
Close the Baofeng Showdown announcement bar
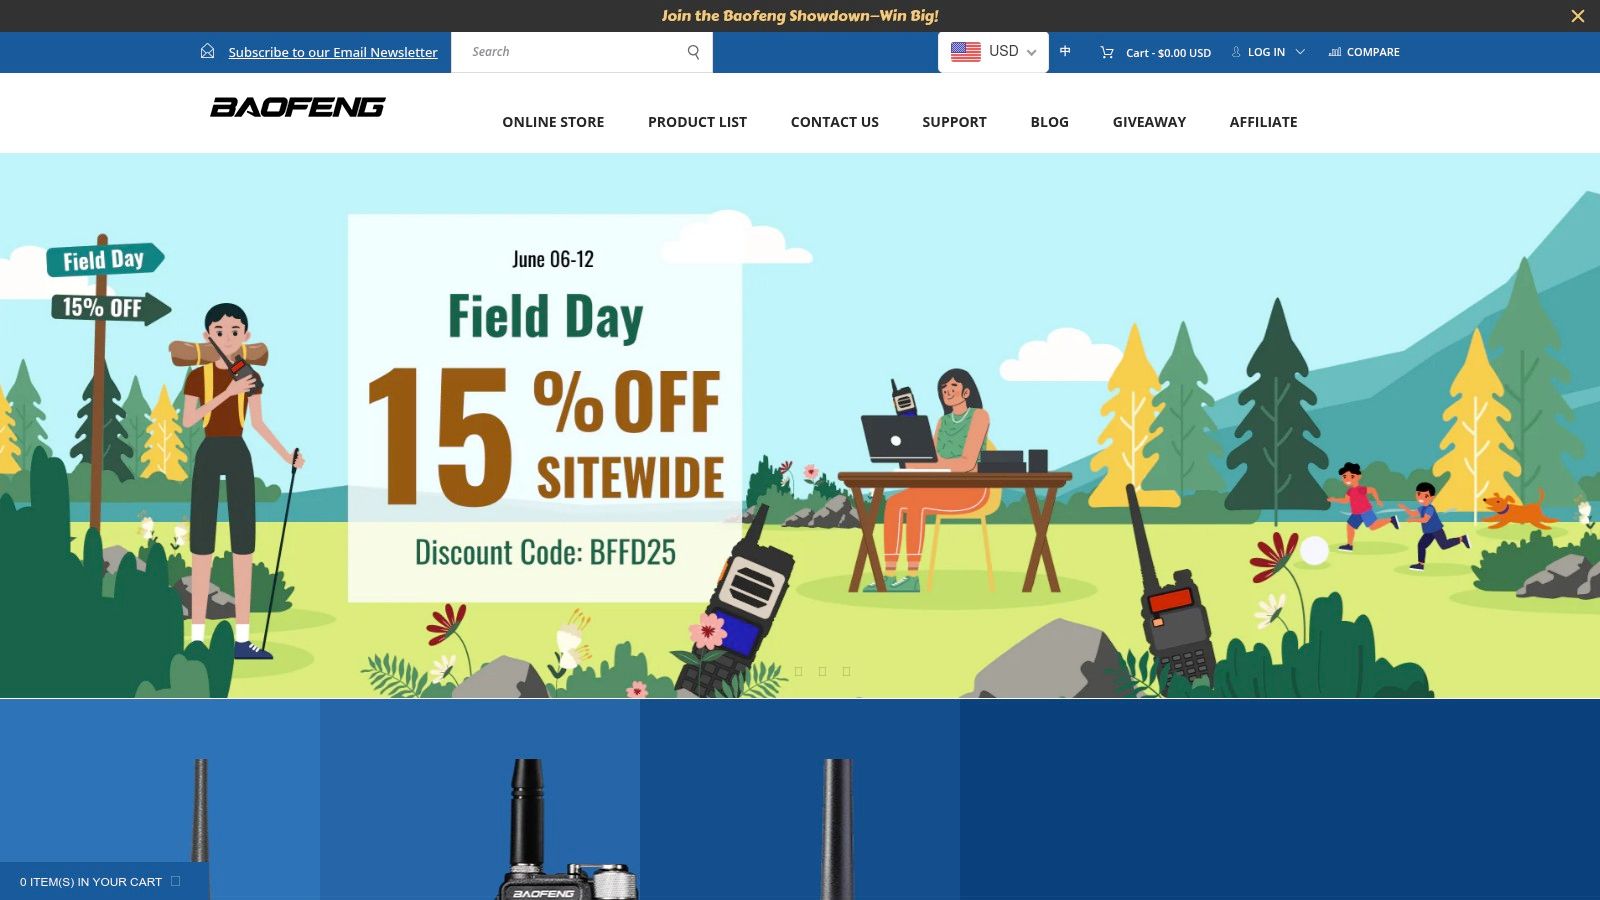click(1577, 16)
